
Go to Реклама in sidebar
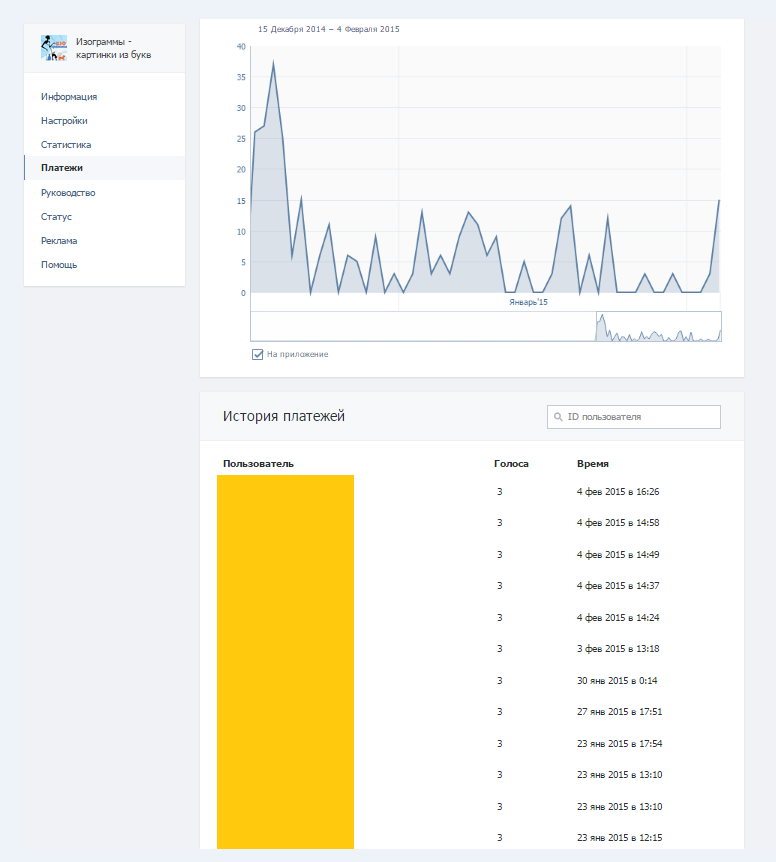(59, 241)
